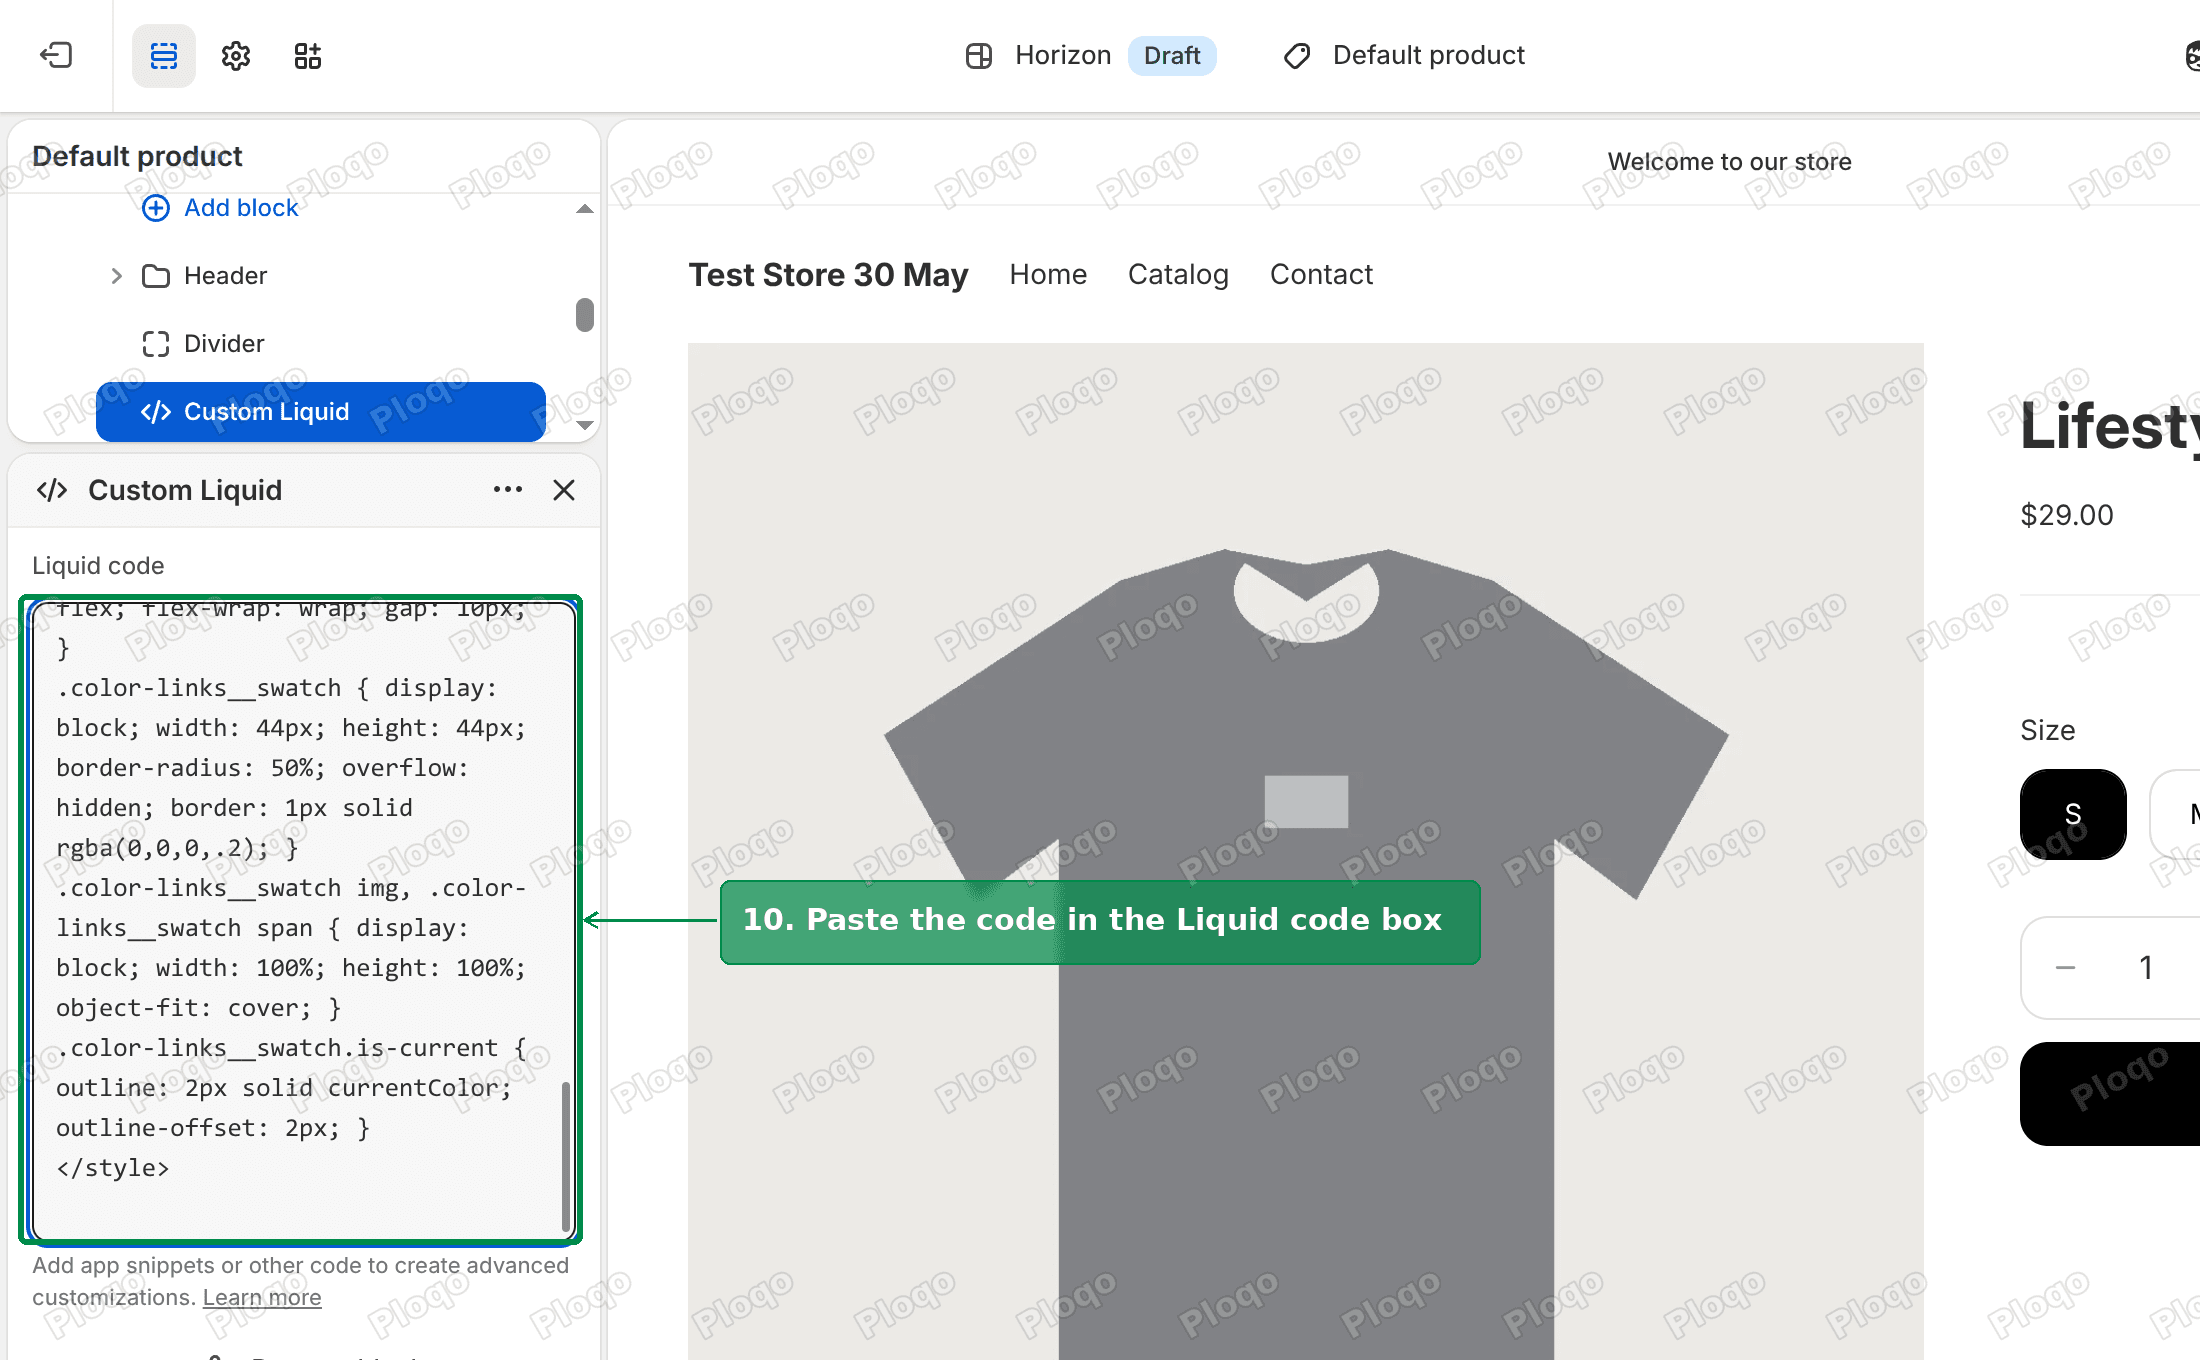The image size is (2200, 1360).
Task: Click the Liquid code box scrollbar
Action: (566, 1158)
